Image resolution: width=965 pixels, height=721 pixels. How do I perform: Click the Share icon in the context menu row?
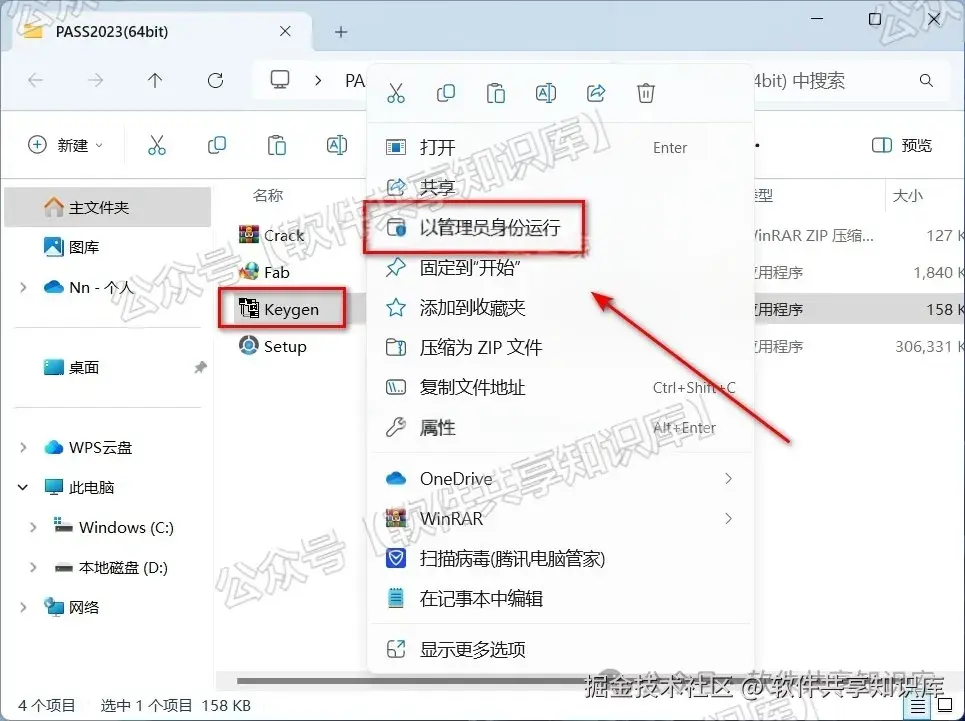coord(596,92)
